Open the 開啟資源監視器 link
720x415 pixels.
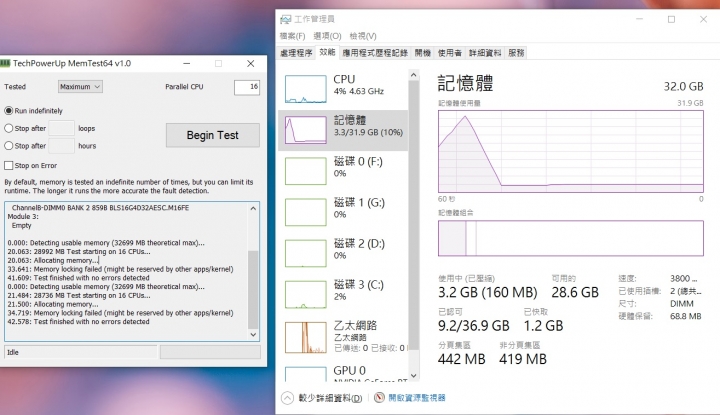pos(417,398)
